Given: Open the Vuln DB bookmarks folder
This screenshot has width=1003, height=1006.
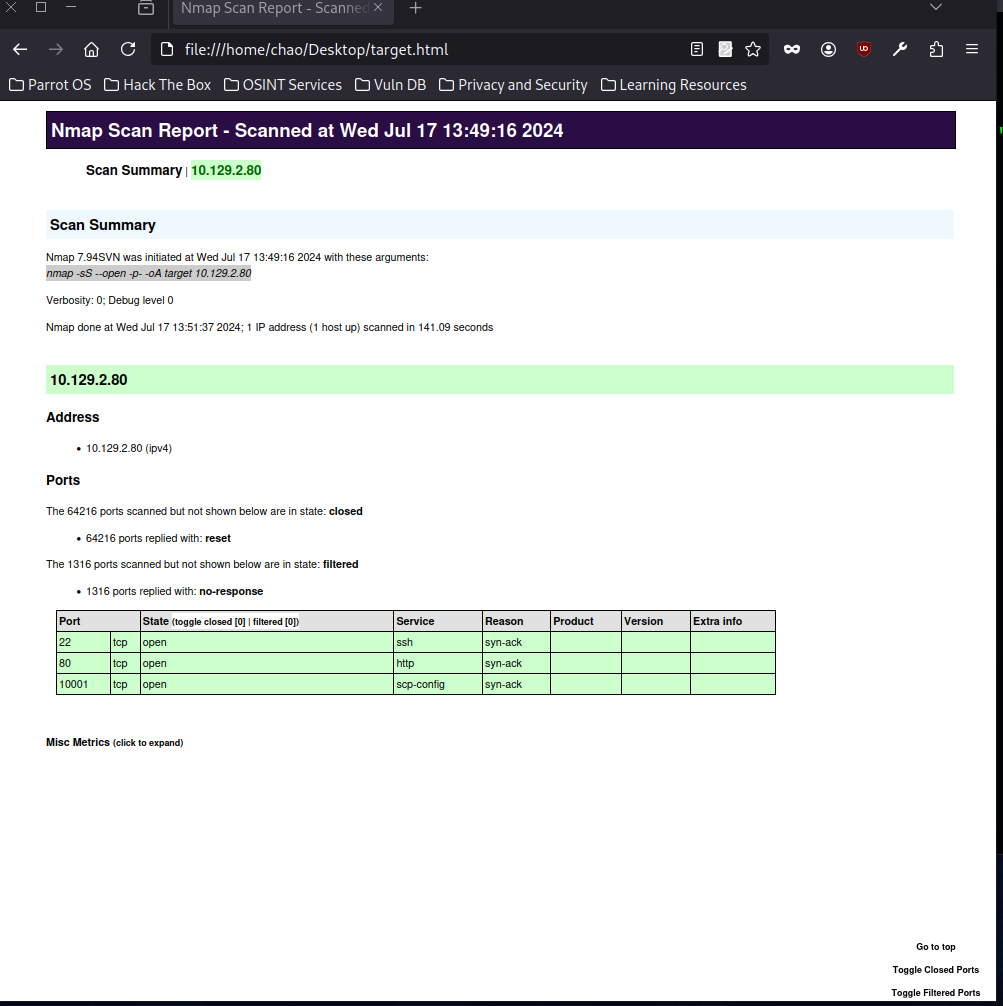Looking at the screenshot, I should [390, 85].
